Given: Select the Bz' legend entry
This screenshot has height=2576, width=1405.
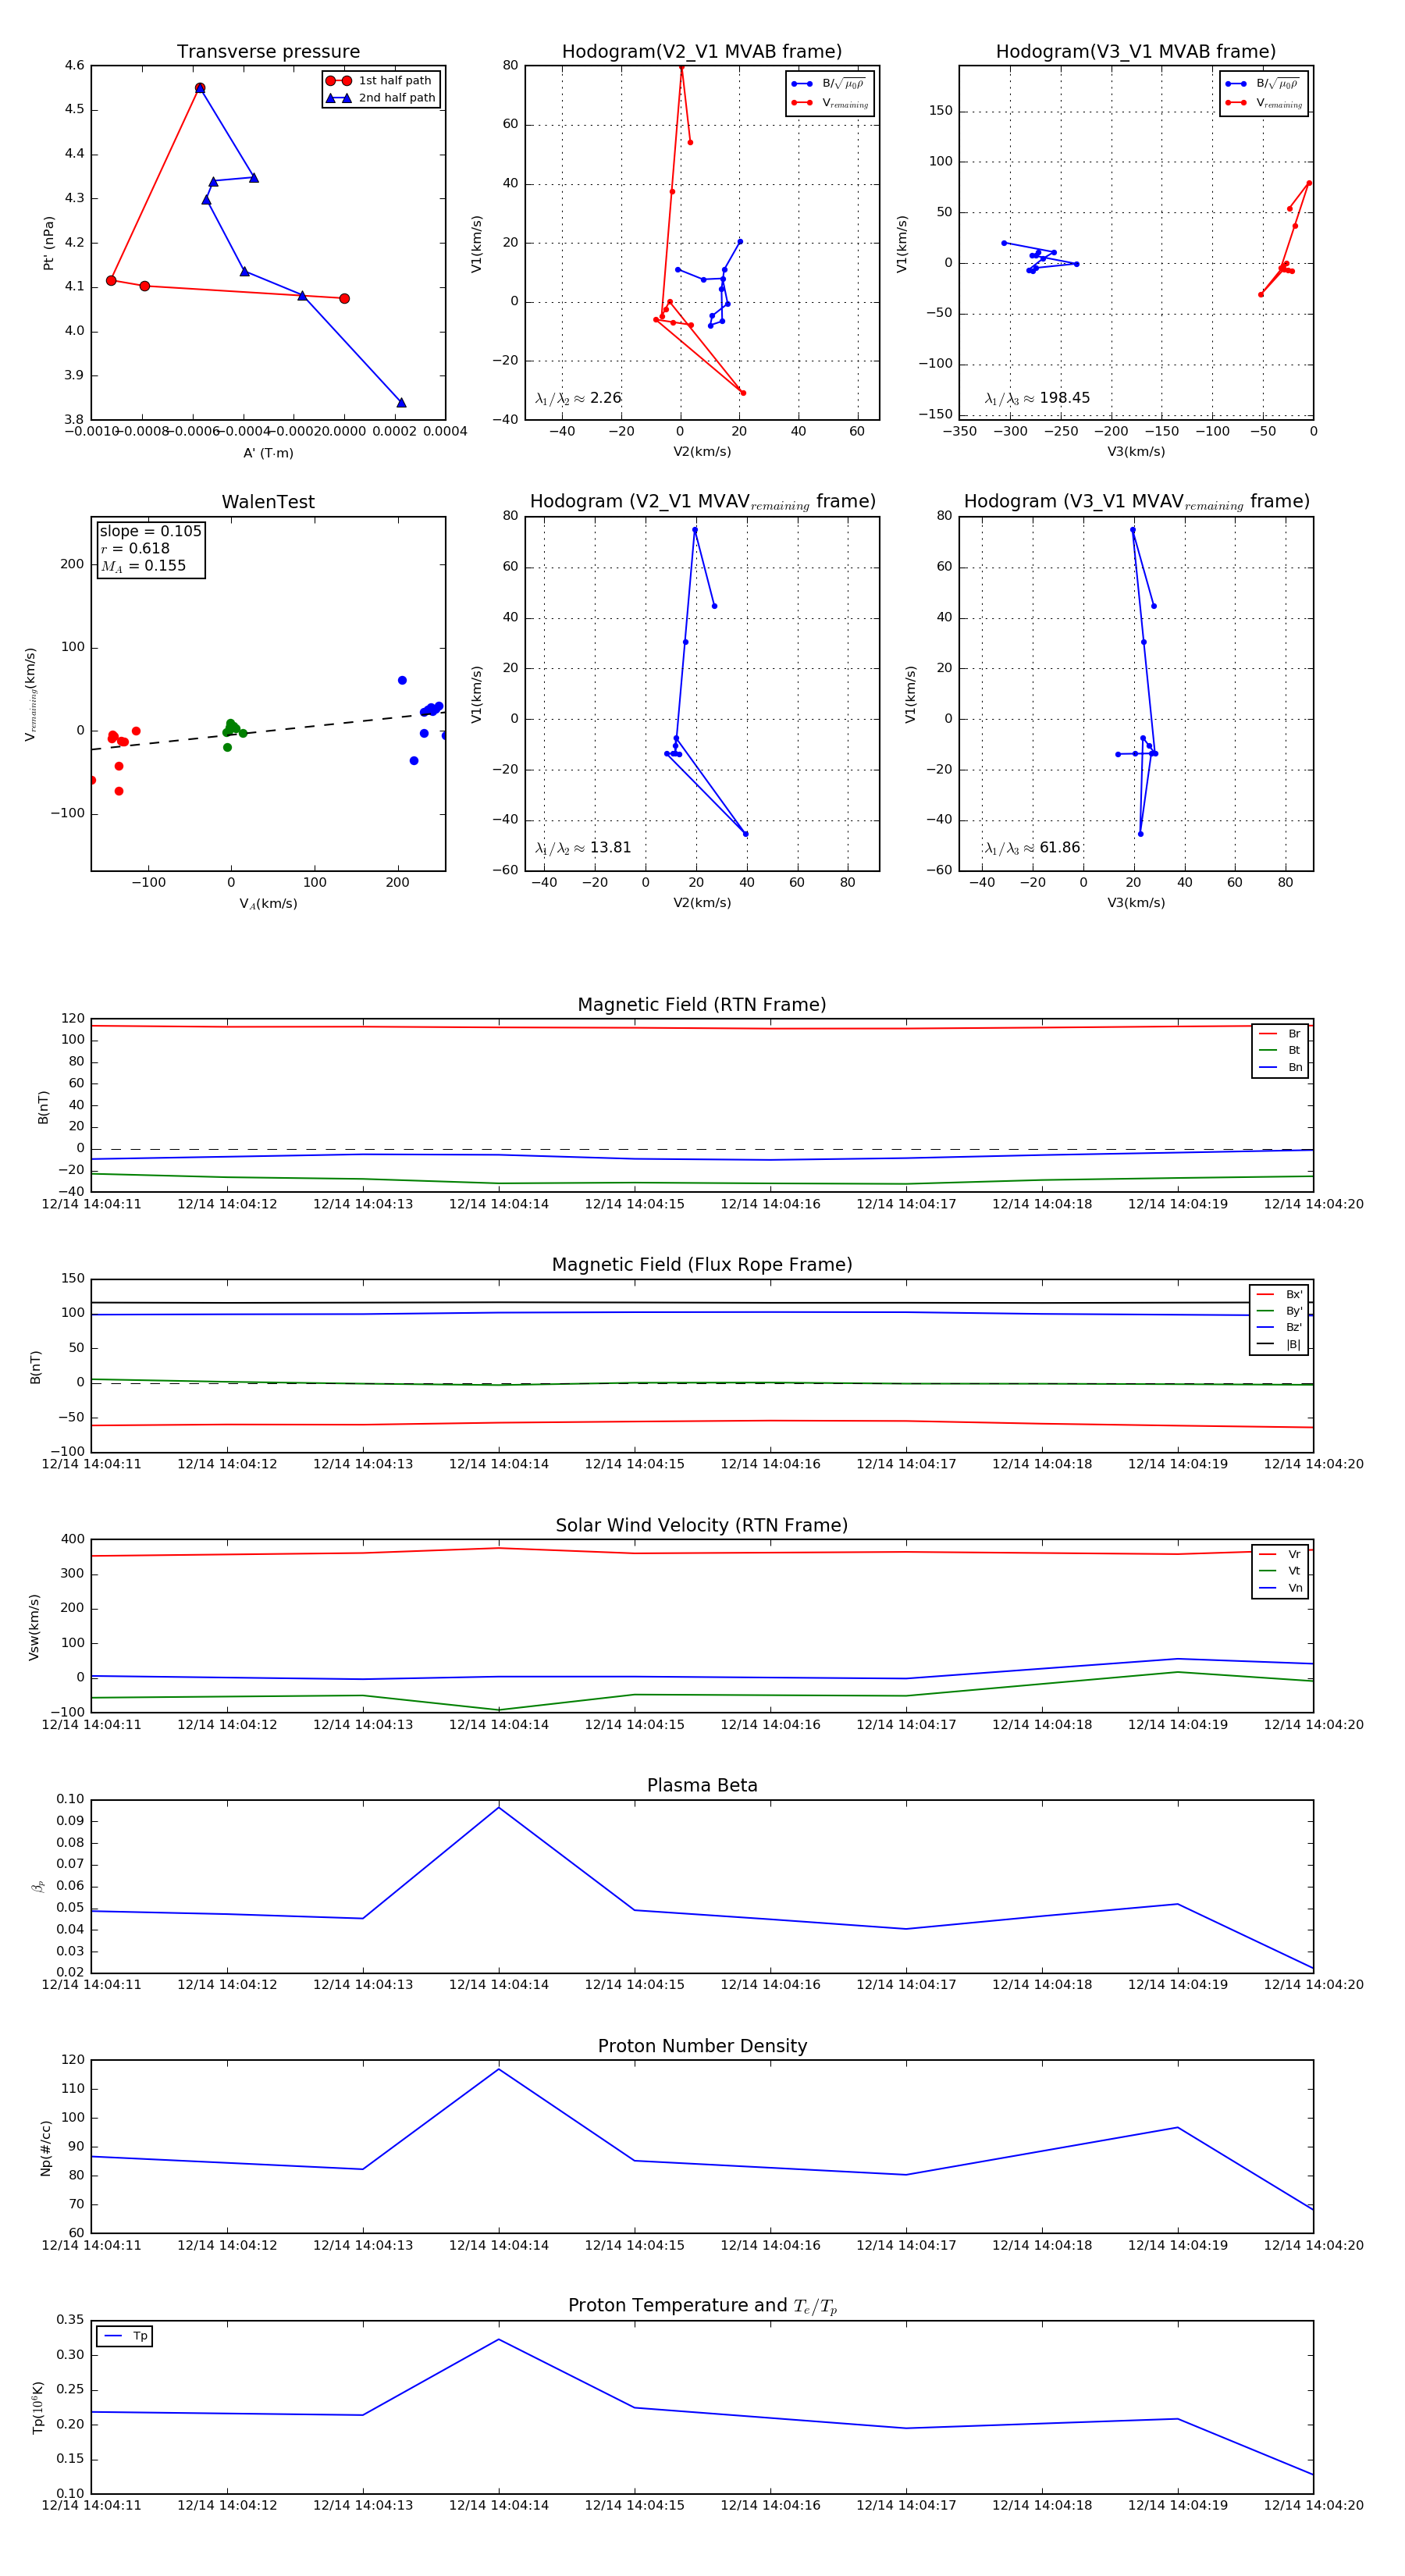Looking at the screenshot, I should point(1279,1328).
